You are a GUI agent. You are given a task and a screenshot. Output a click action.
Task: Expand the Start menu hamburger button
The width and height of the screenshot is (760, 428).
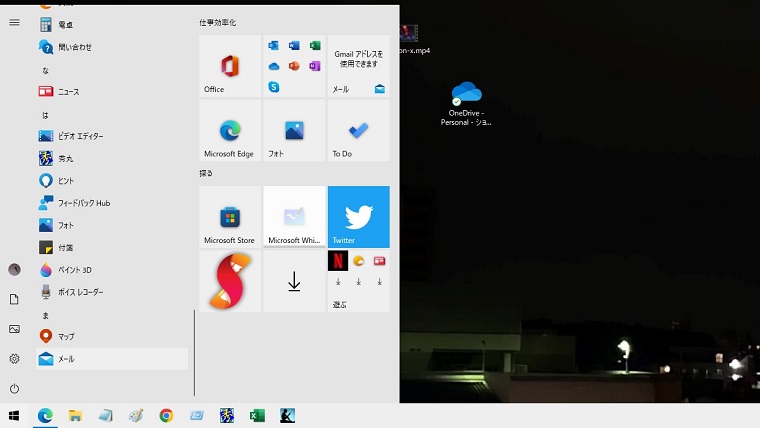coord(15,22)
